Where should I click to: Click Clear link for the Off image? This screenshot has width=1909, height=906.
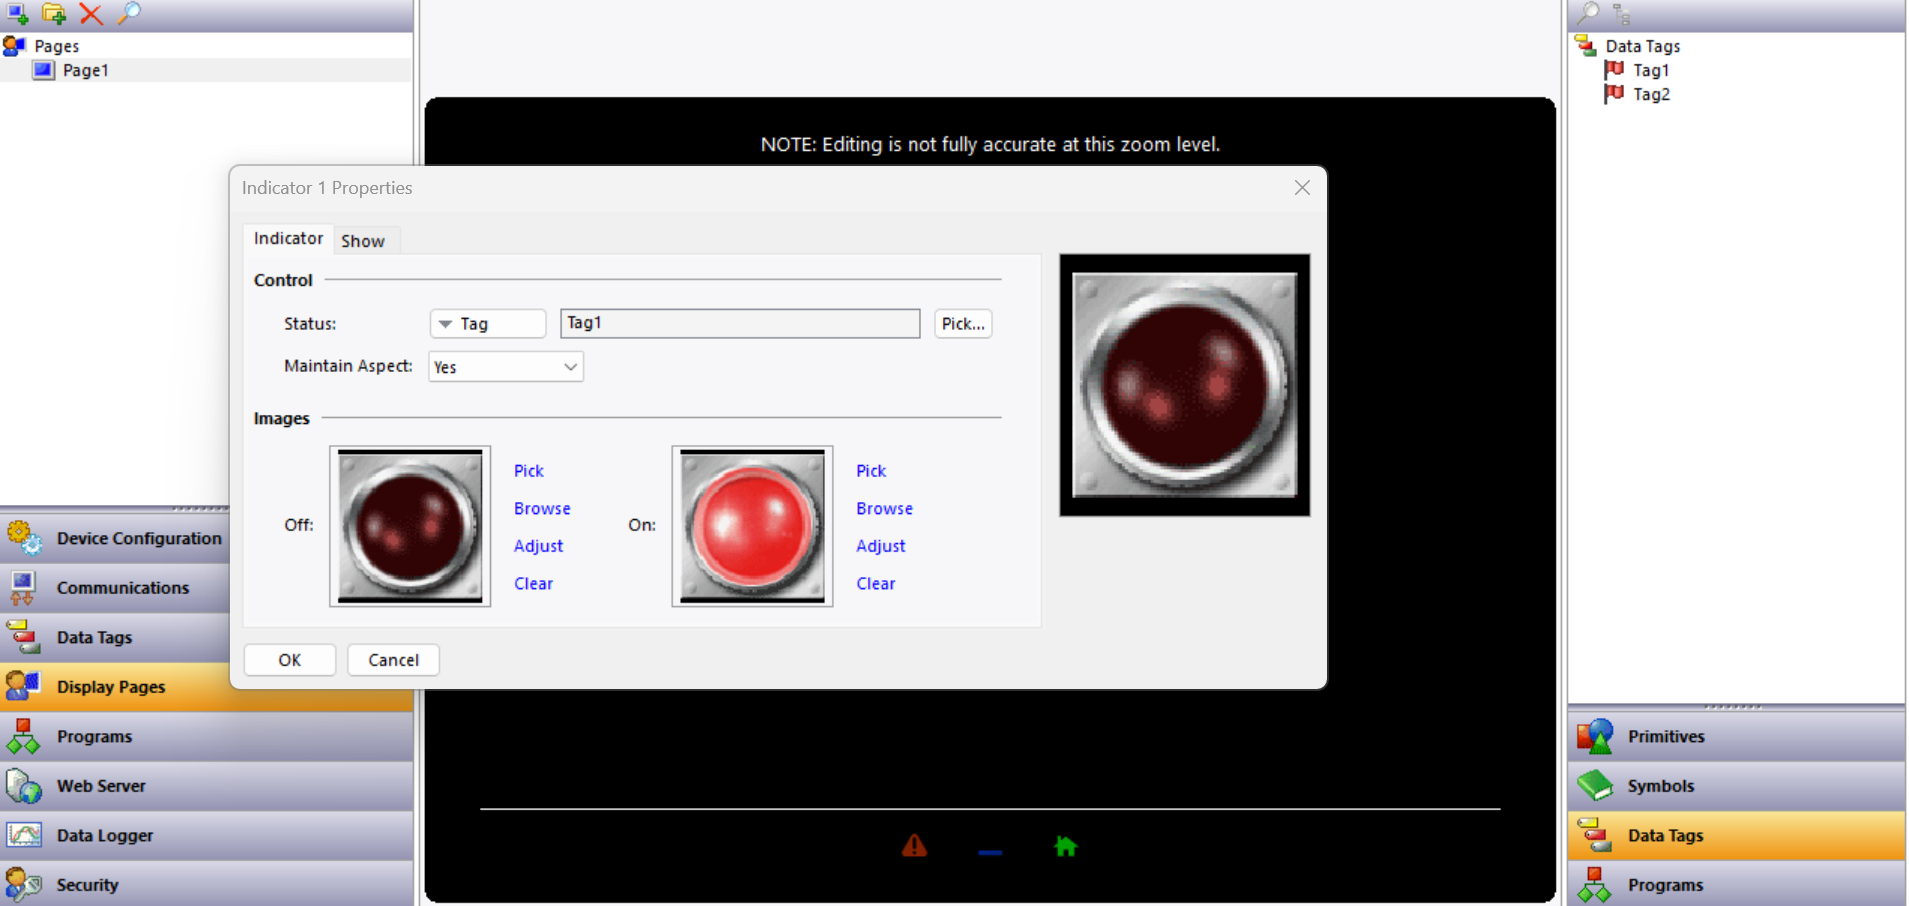533,584
